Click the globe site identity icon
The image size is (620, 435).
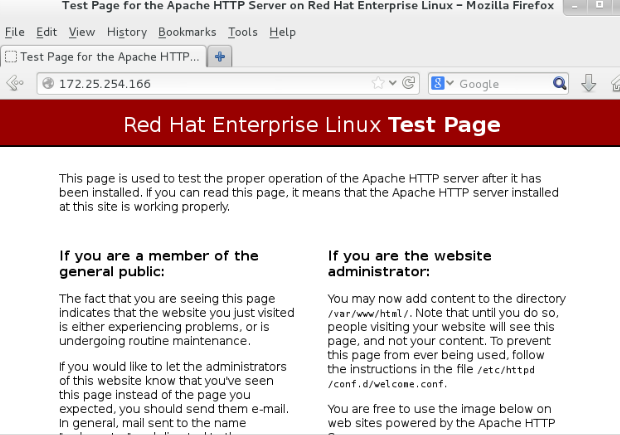coord(48,83)
